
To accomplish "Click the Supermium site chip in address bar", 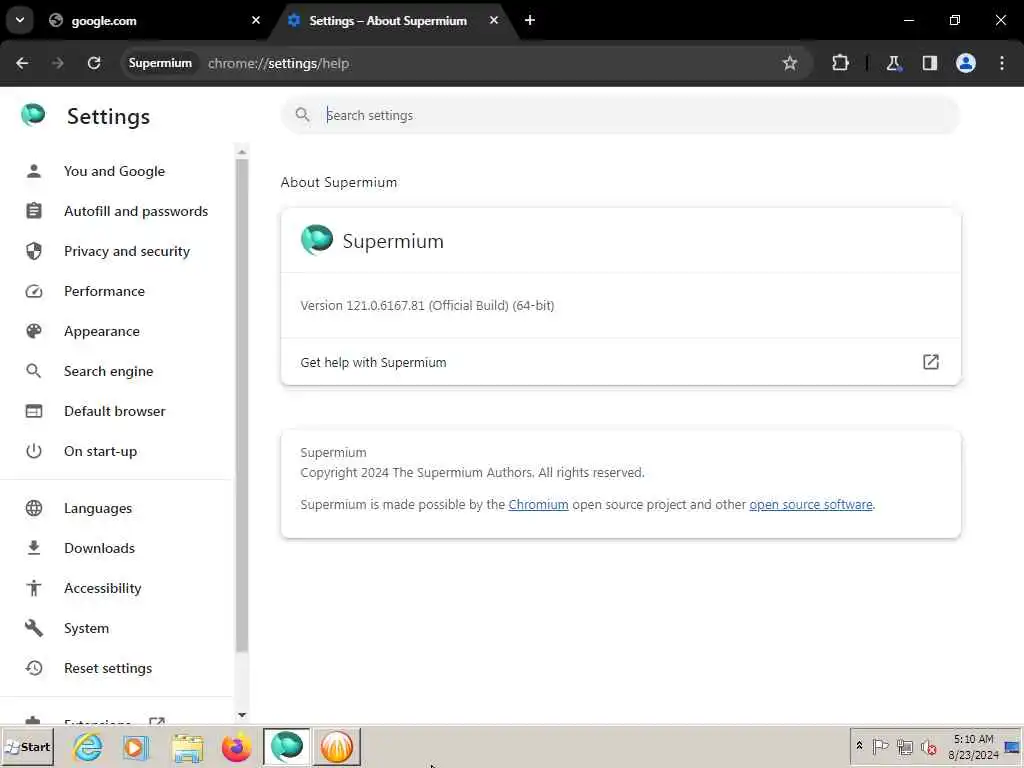I will [x=160, y=63].
